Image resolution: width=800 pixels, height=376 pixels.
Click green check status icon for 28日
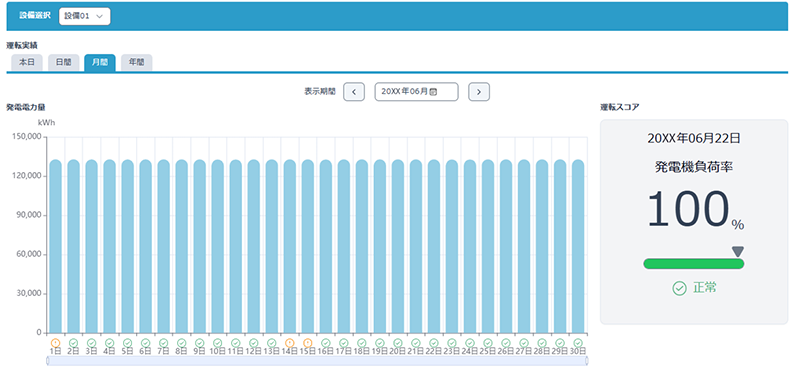(x=542, y=343)
